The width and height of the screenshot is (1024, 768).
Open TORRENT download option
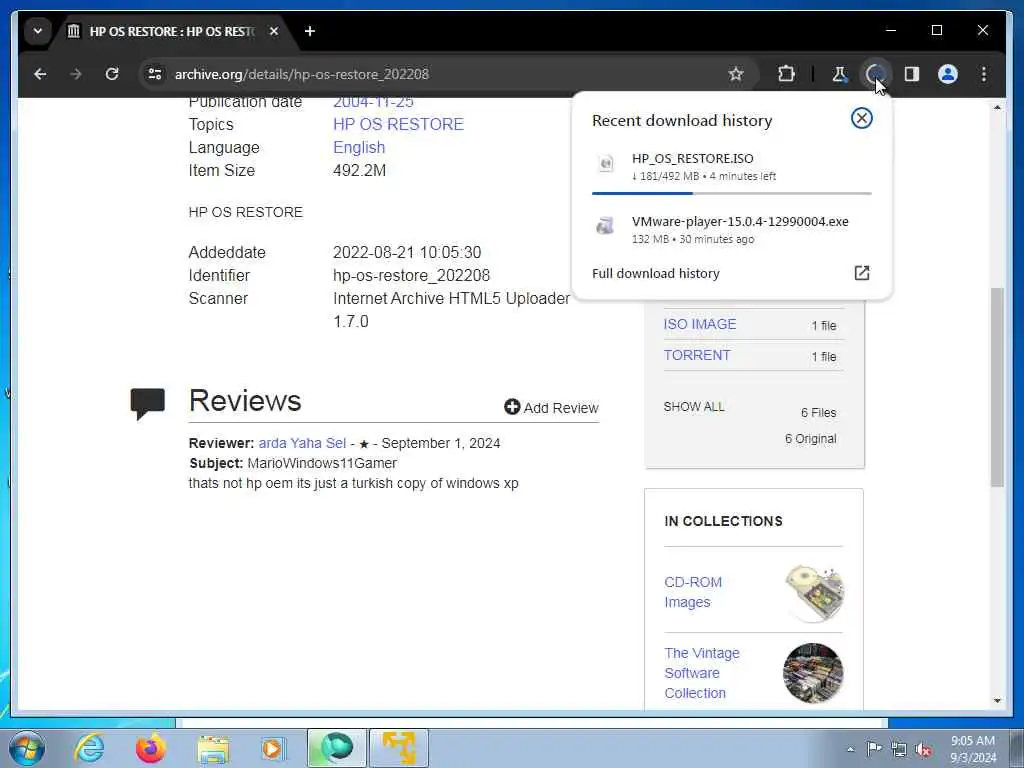(697, 355)
